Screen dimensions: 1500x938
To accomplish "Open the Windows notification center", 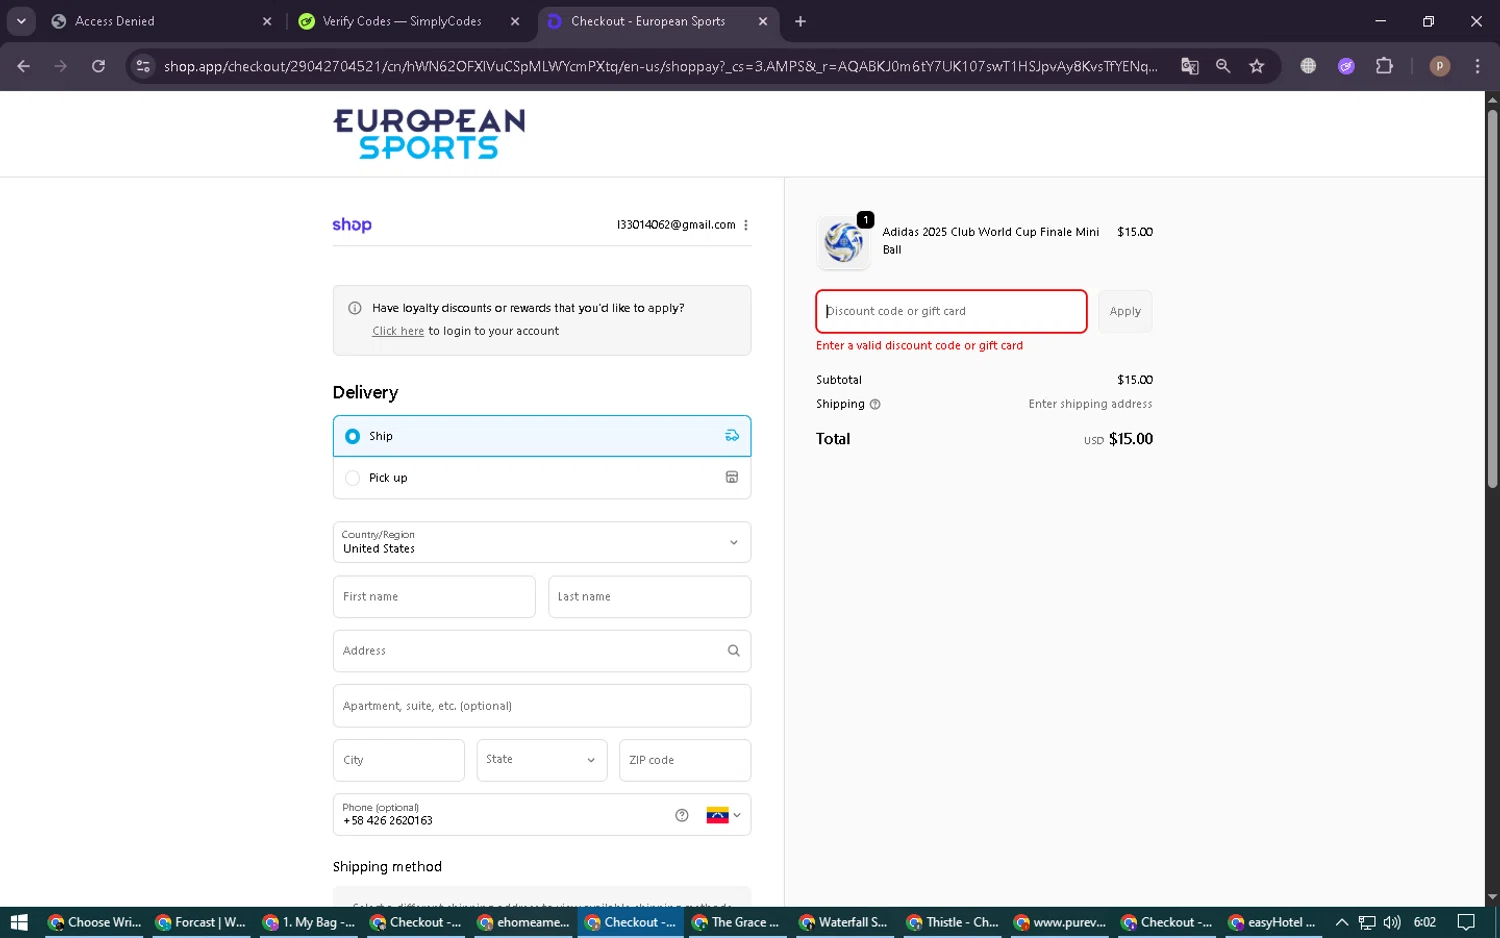I will pos(1466,922).
